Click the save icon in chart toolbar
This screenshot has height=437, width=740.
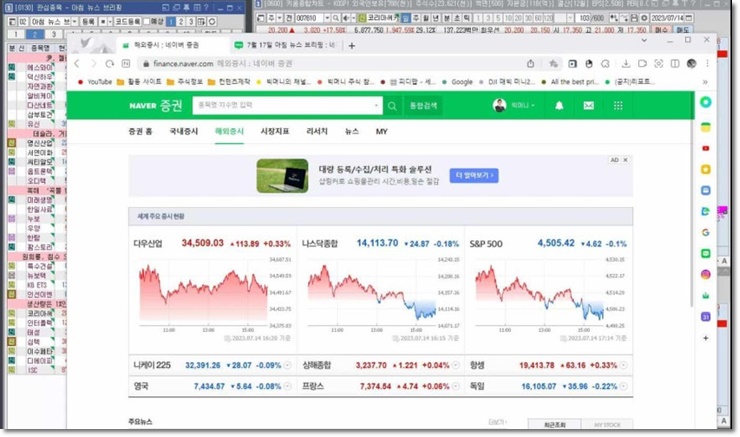[x=634, y=18]
